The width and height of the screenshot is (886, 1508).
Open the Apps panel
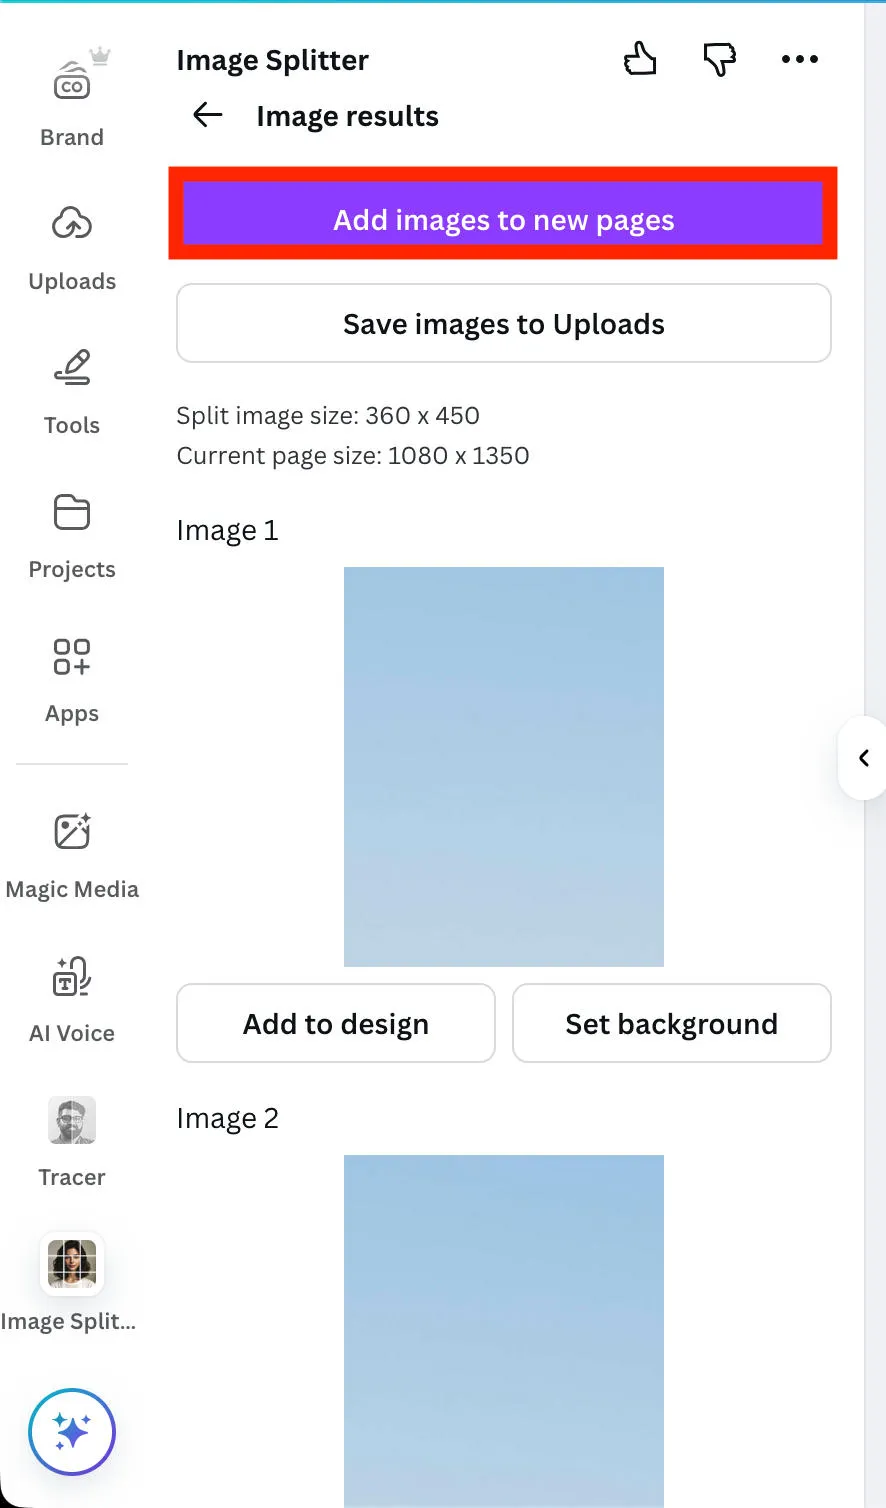72,678
